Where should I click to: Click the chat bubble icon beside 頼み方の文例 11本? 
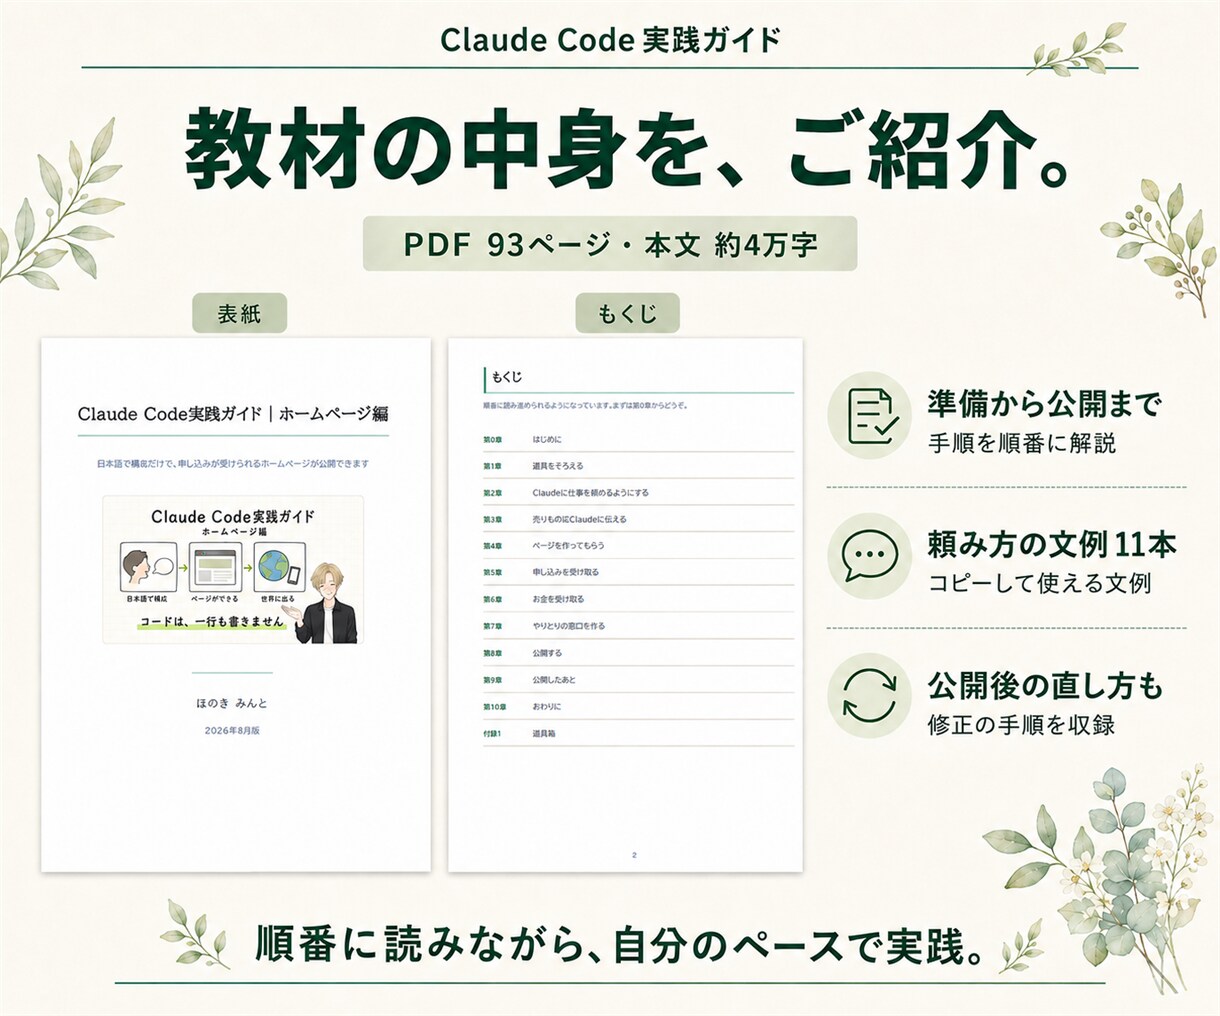(870, 555)
